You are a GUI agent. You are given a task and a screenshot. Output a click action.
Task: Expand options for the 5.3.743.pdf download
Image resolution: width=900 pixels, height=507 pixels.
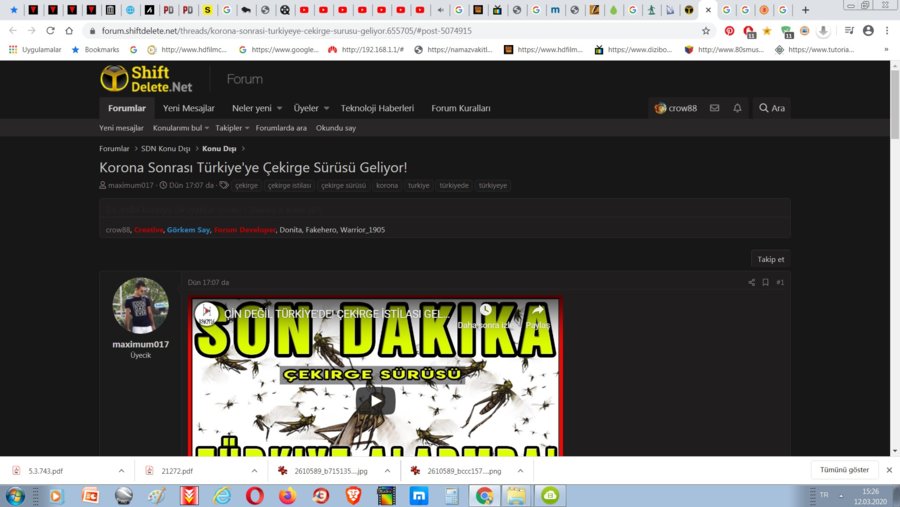tap(121, 470)
